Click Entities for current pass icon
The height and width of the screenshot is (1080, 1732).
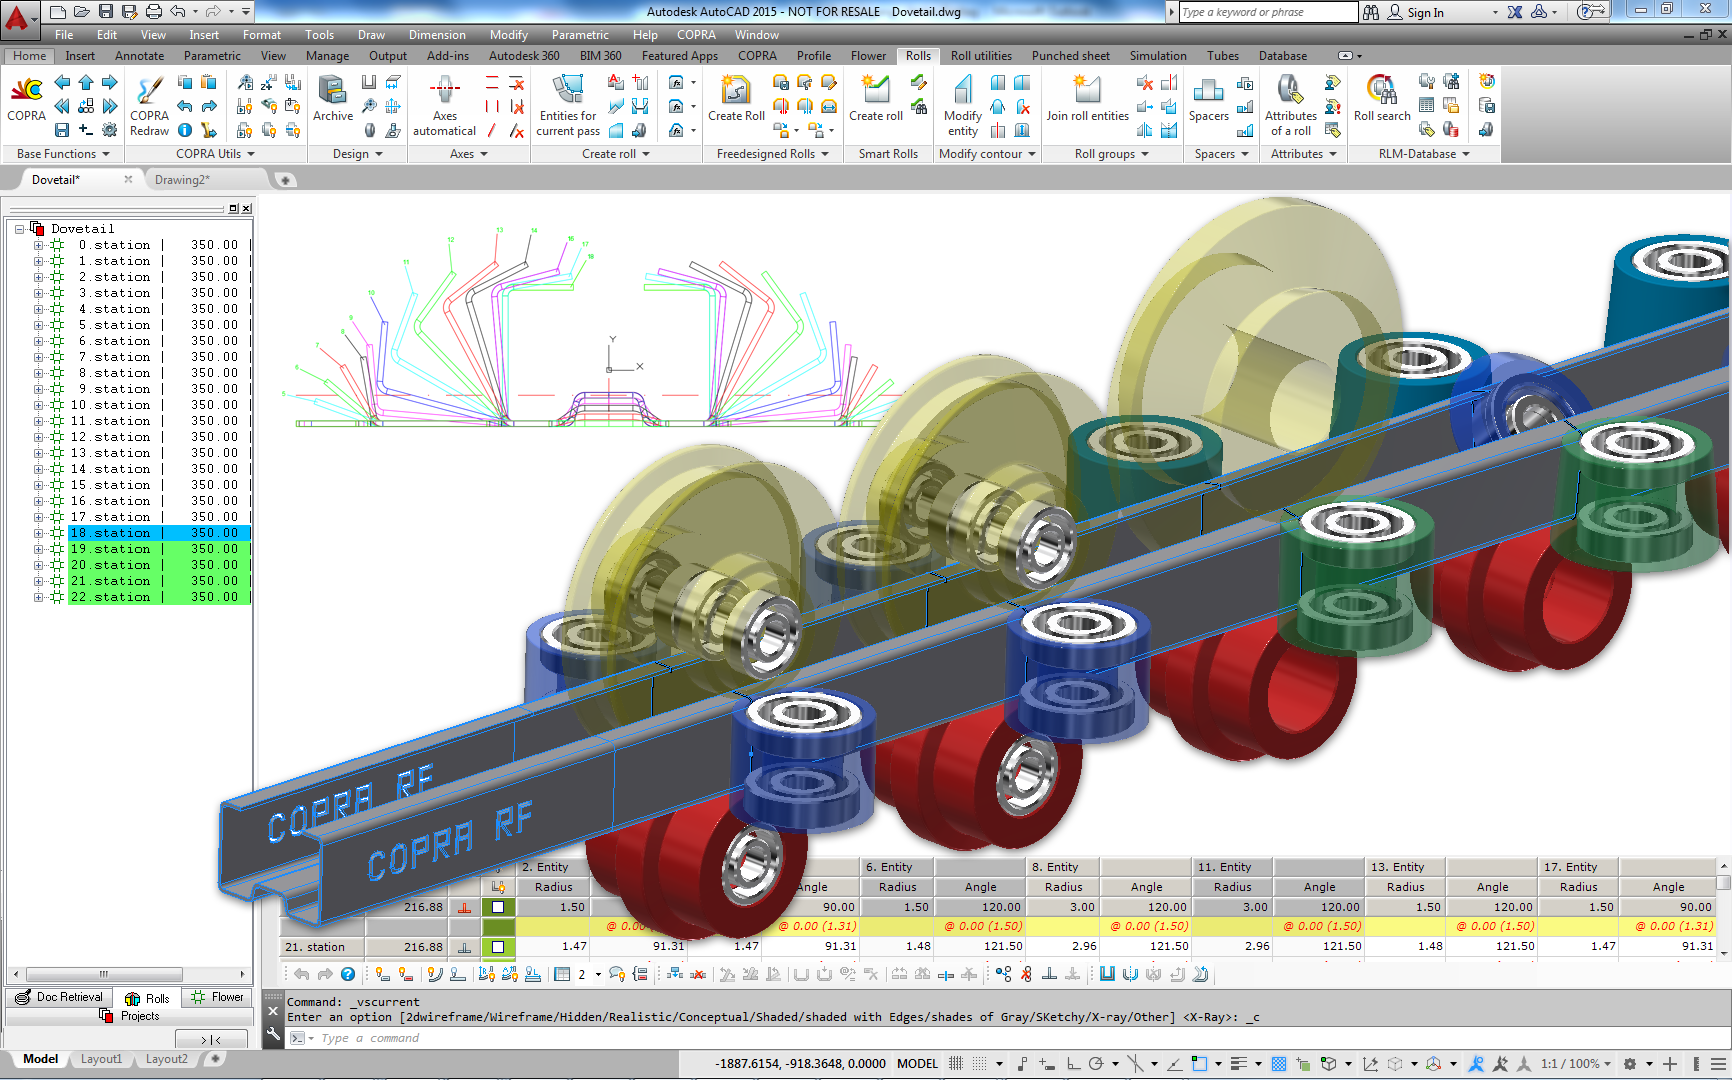567,90
